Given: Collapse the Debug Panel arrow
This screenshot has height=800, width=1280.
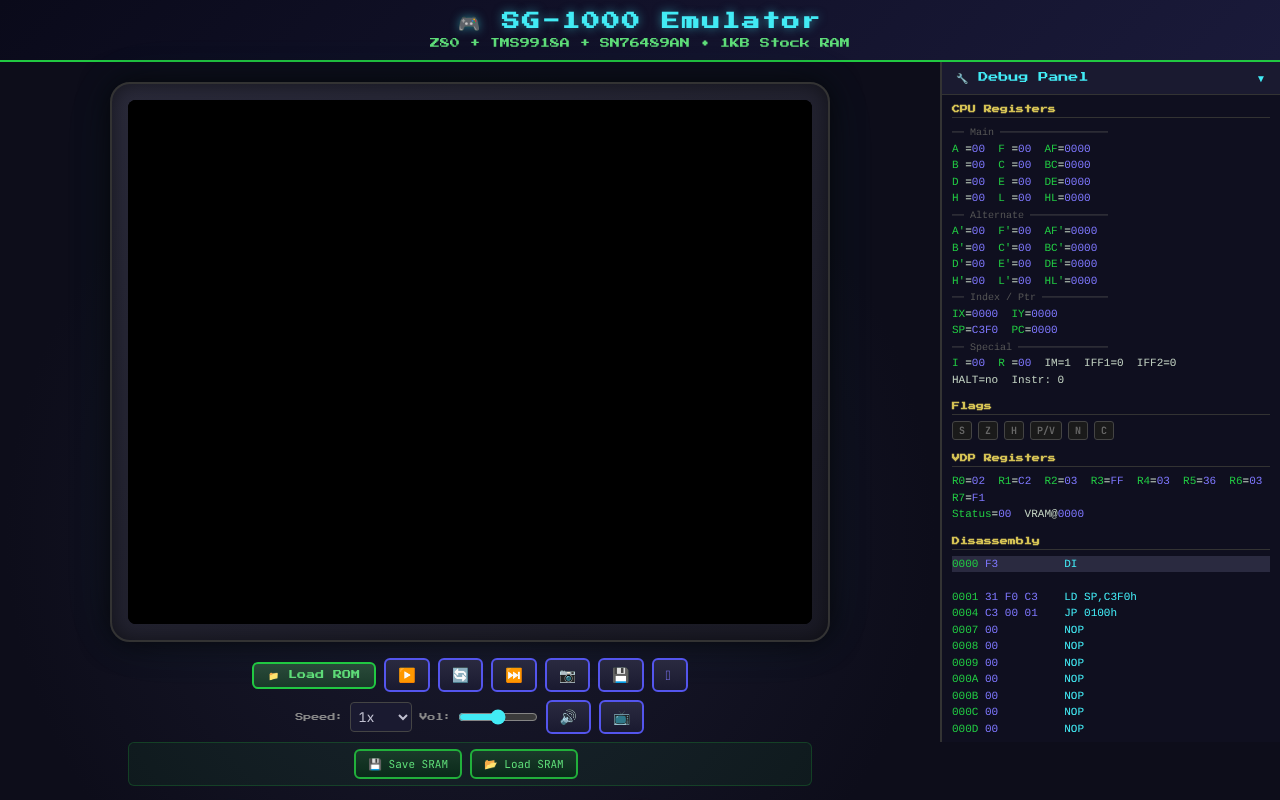Looking at the screenshot, I should point(1260,78).
